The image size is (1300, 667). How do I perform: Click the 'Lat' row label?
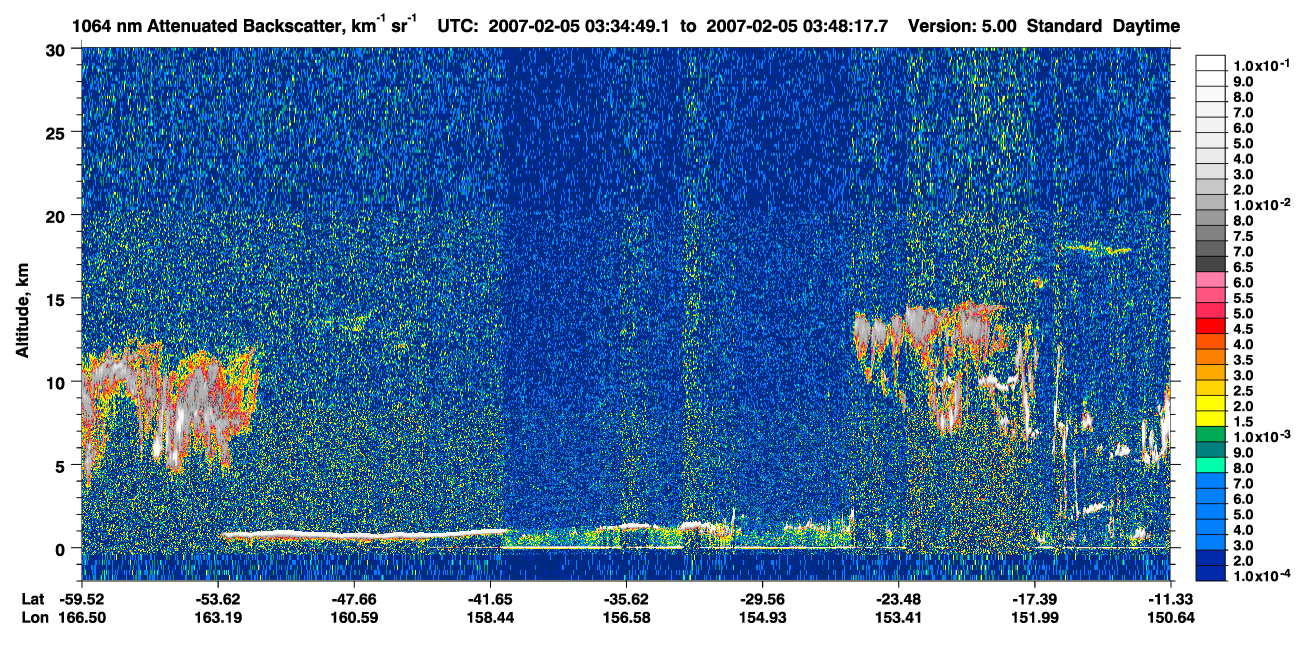(x=32, y=598)
